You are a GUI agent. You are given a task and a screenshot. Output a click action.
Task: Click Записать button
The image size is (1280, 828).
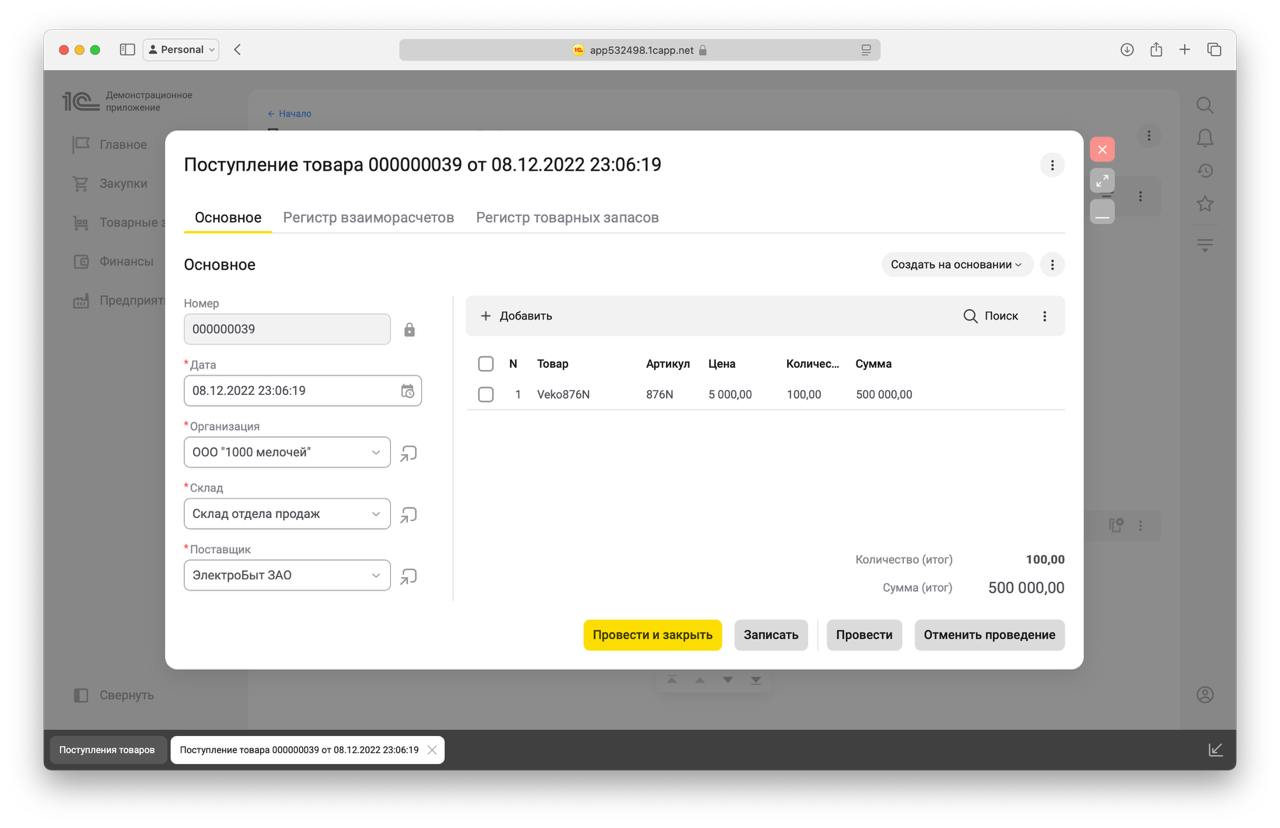coord(771,635)
